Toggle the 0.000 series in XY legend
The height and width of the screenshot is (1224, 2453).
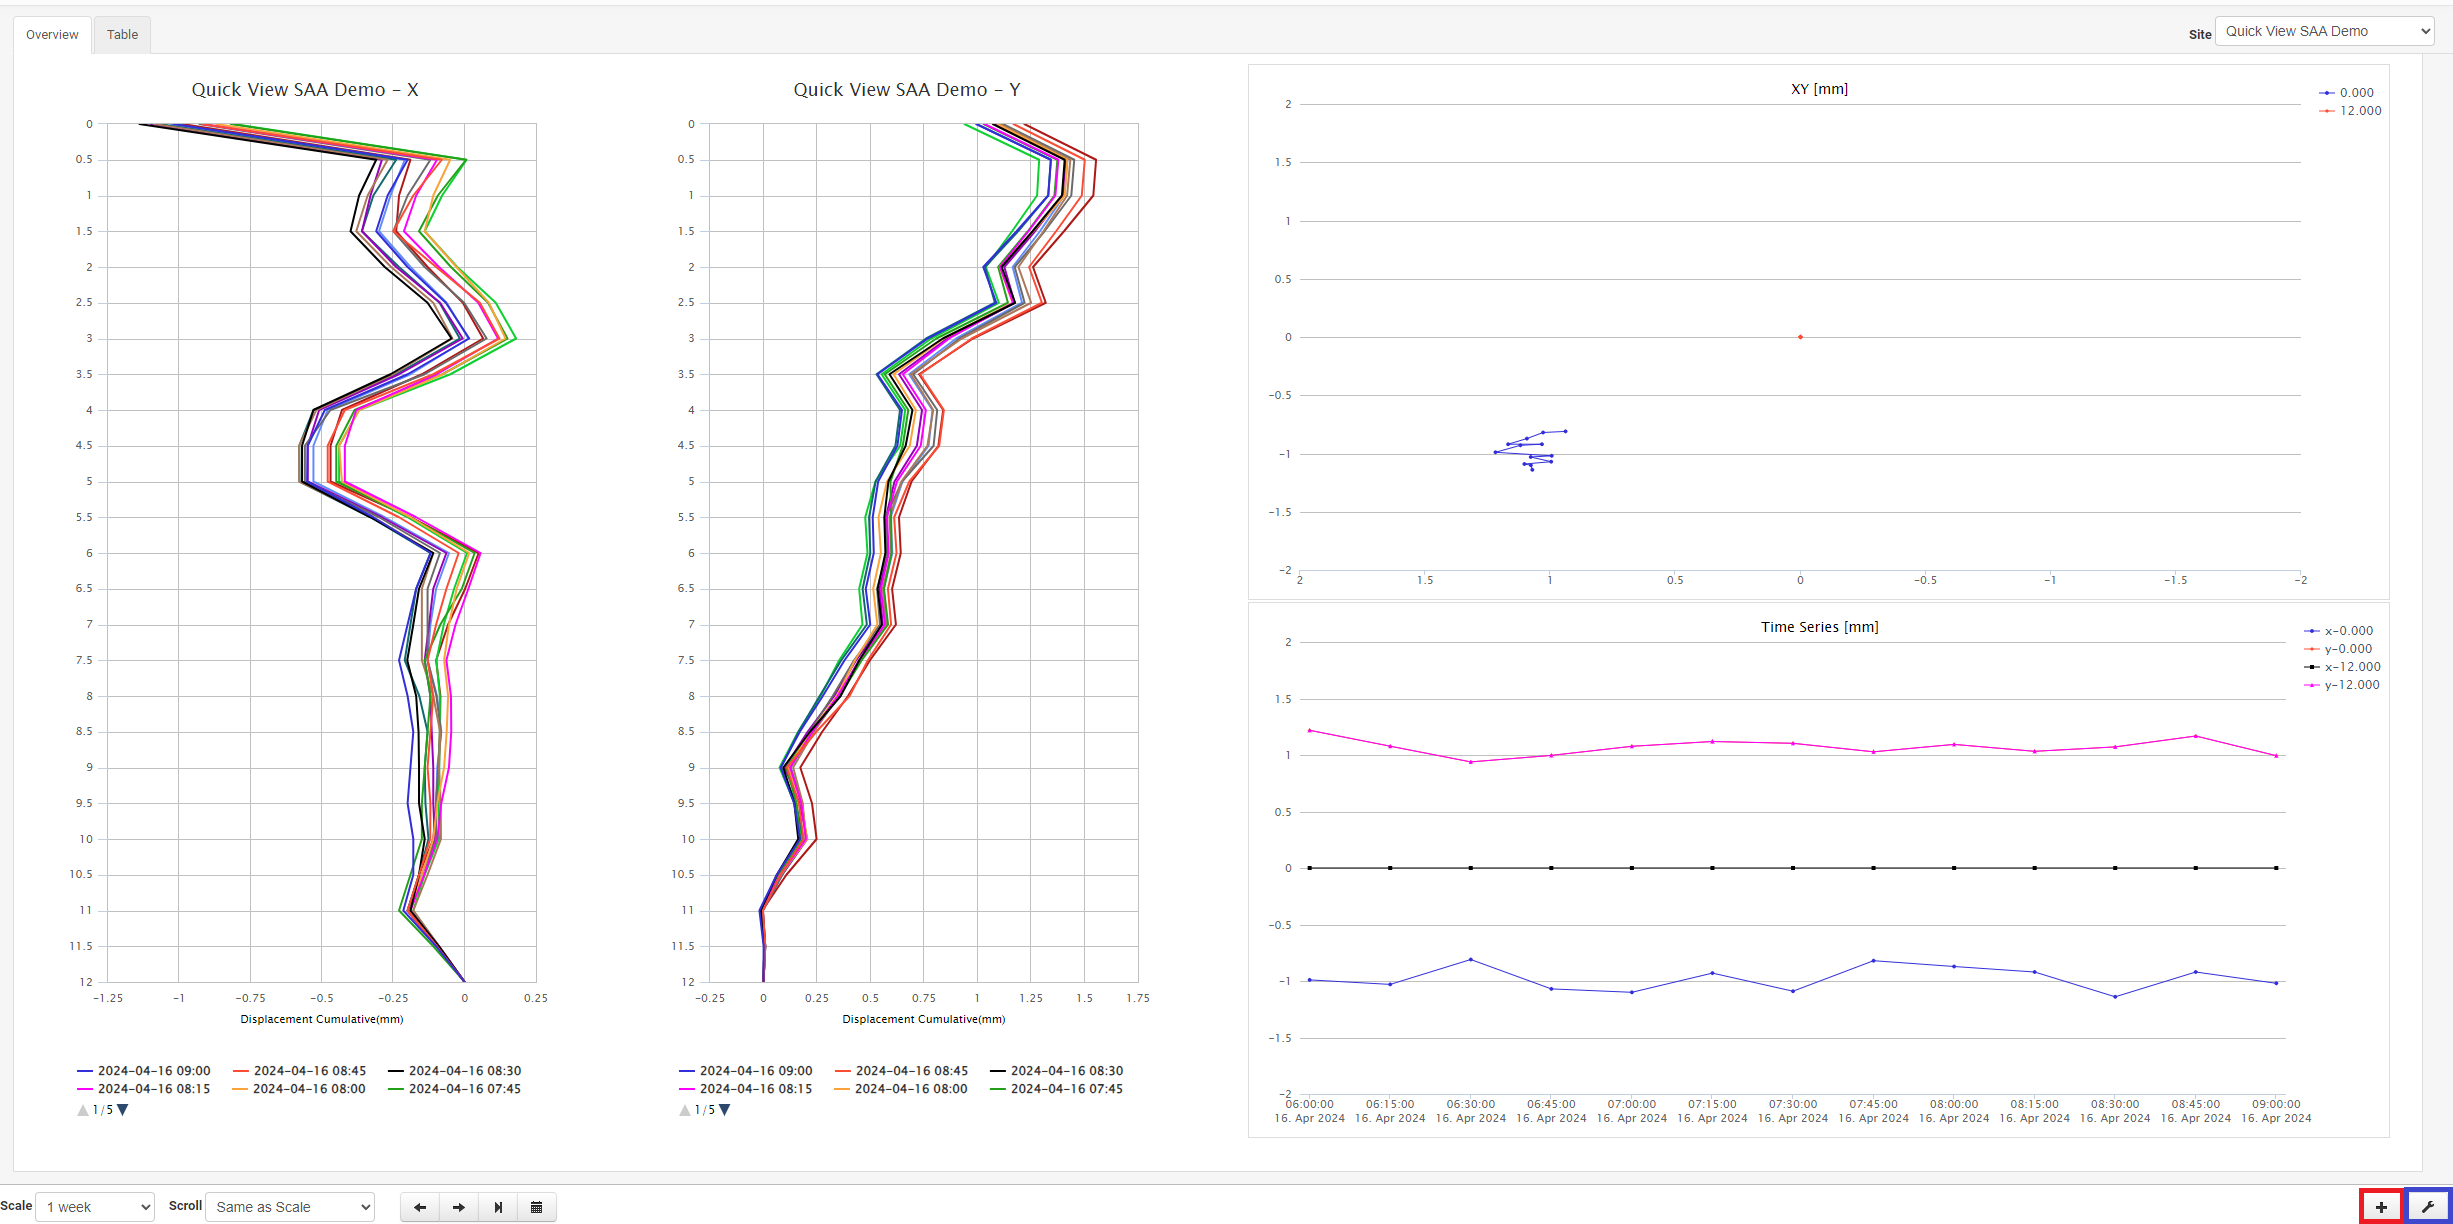2355,92
